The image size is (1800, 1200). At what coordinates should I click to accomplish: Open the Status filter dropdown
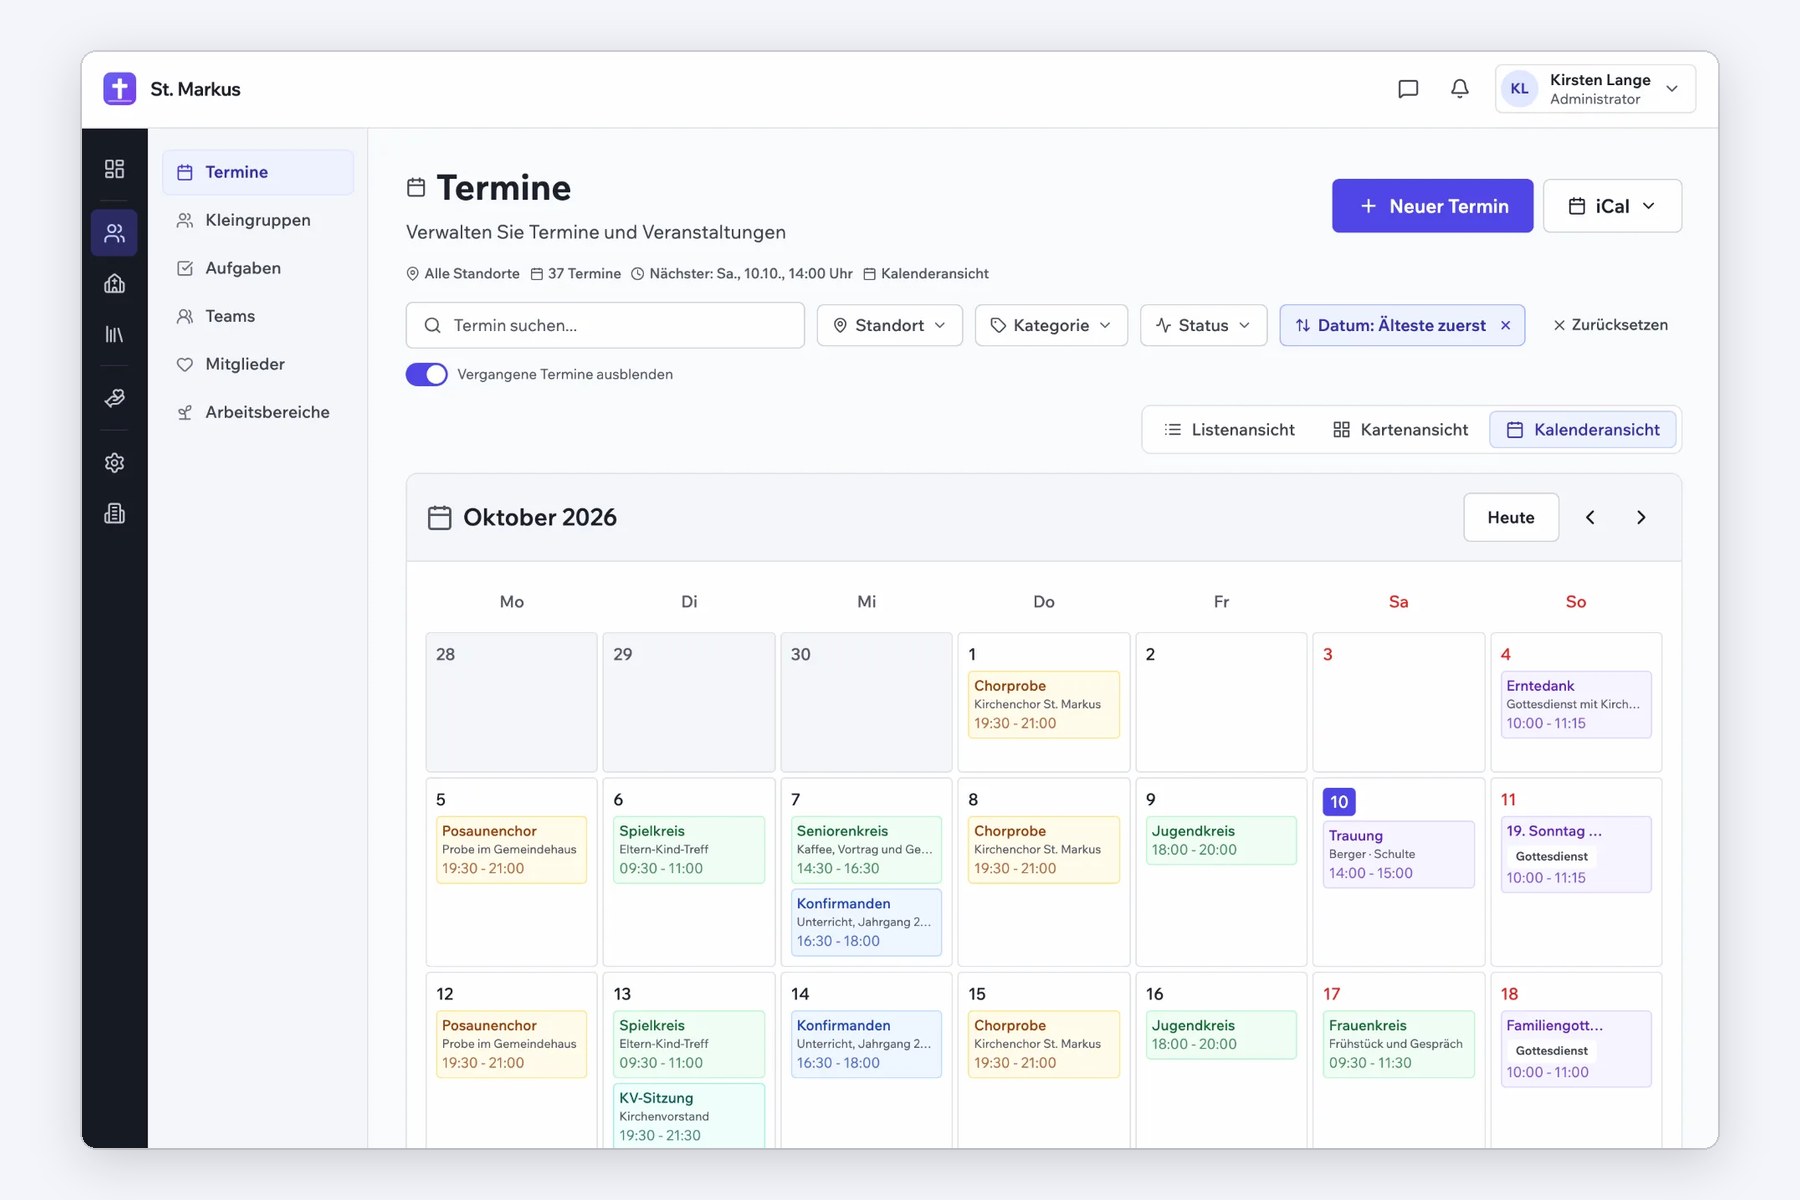click(1204, 326)
